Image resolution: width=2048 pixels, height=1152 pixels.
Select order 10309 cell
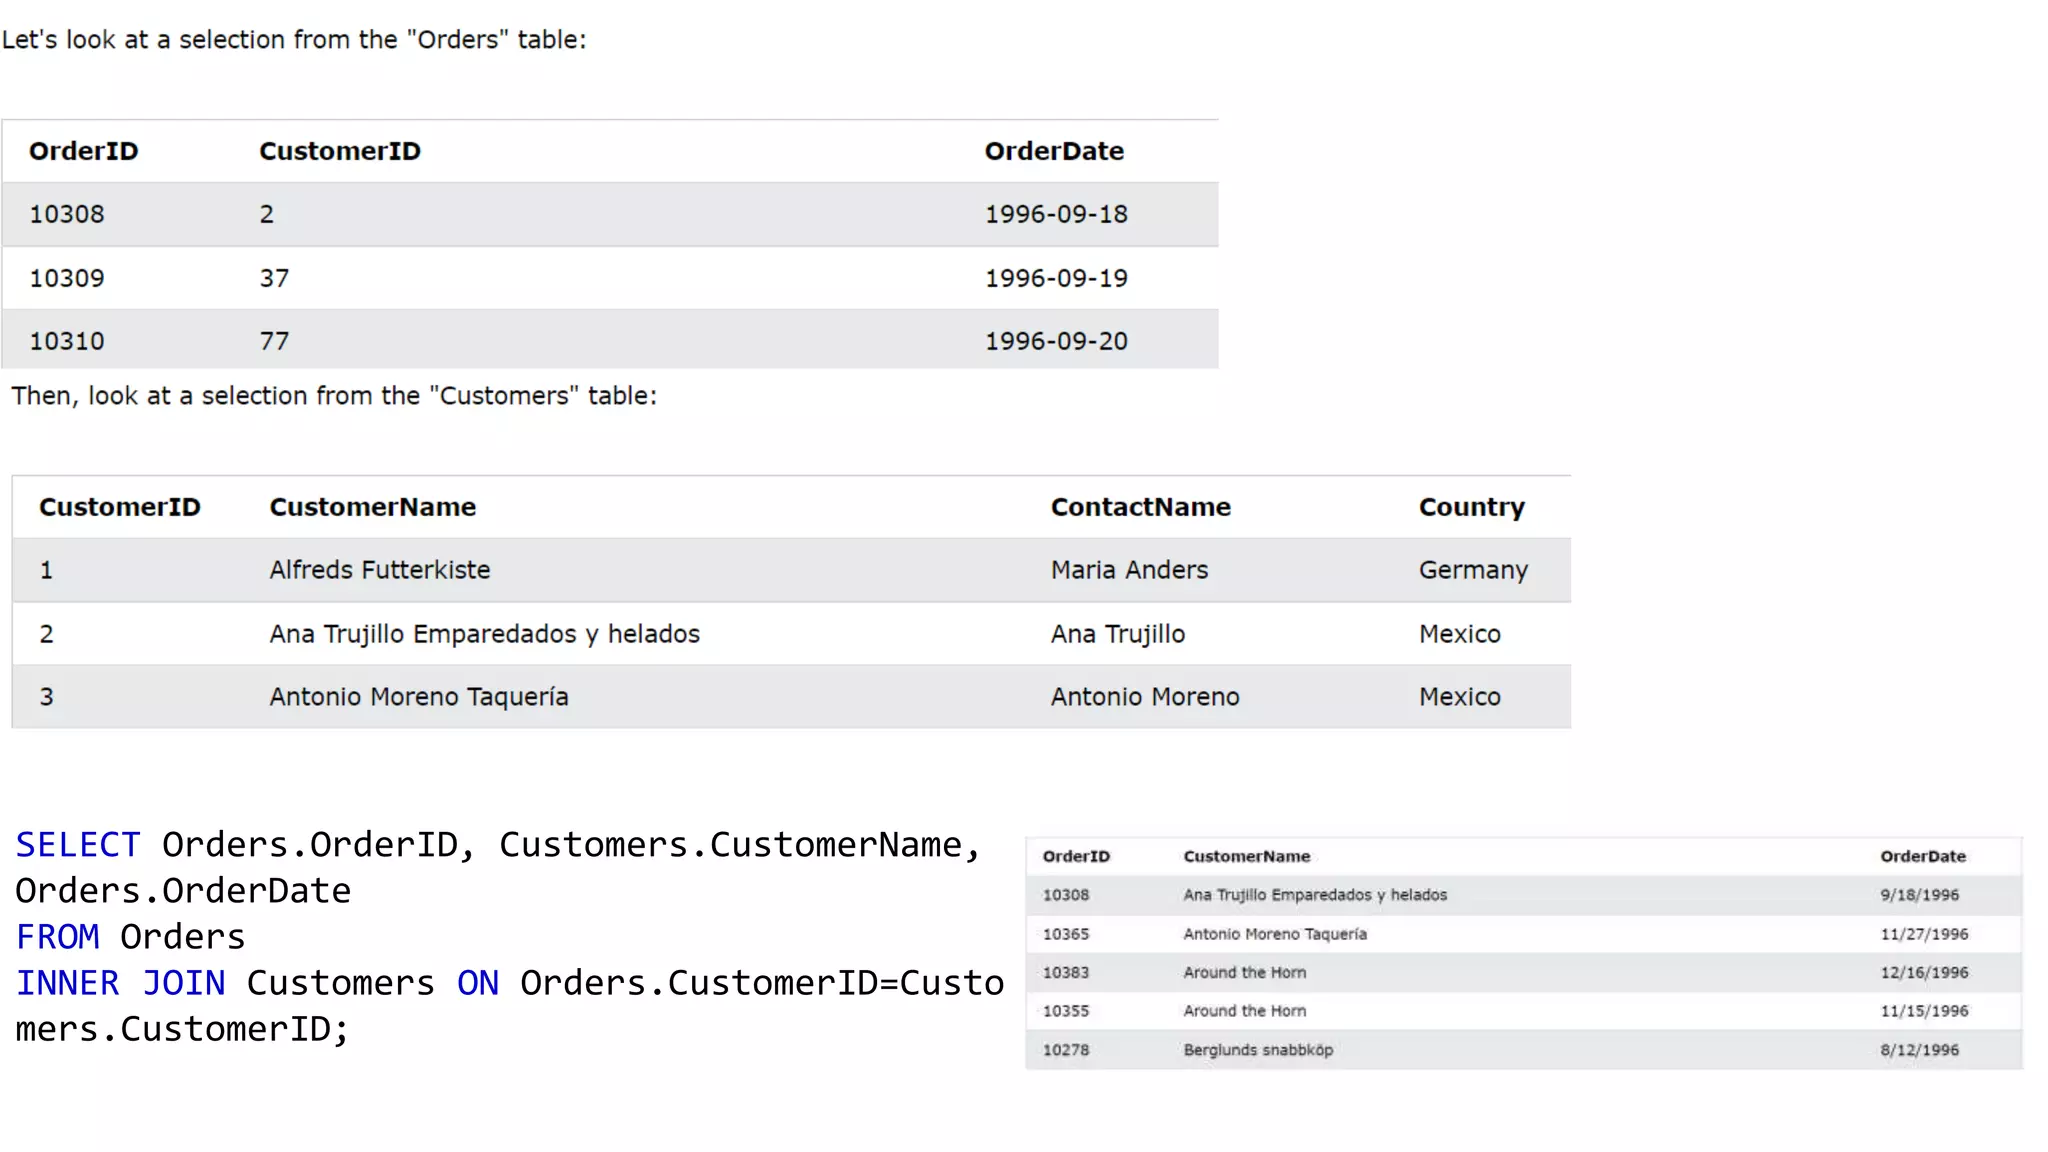(x=67, y=278)
